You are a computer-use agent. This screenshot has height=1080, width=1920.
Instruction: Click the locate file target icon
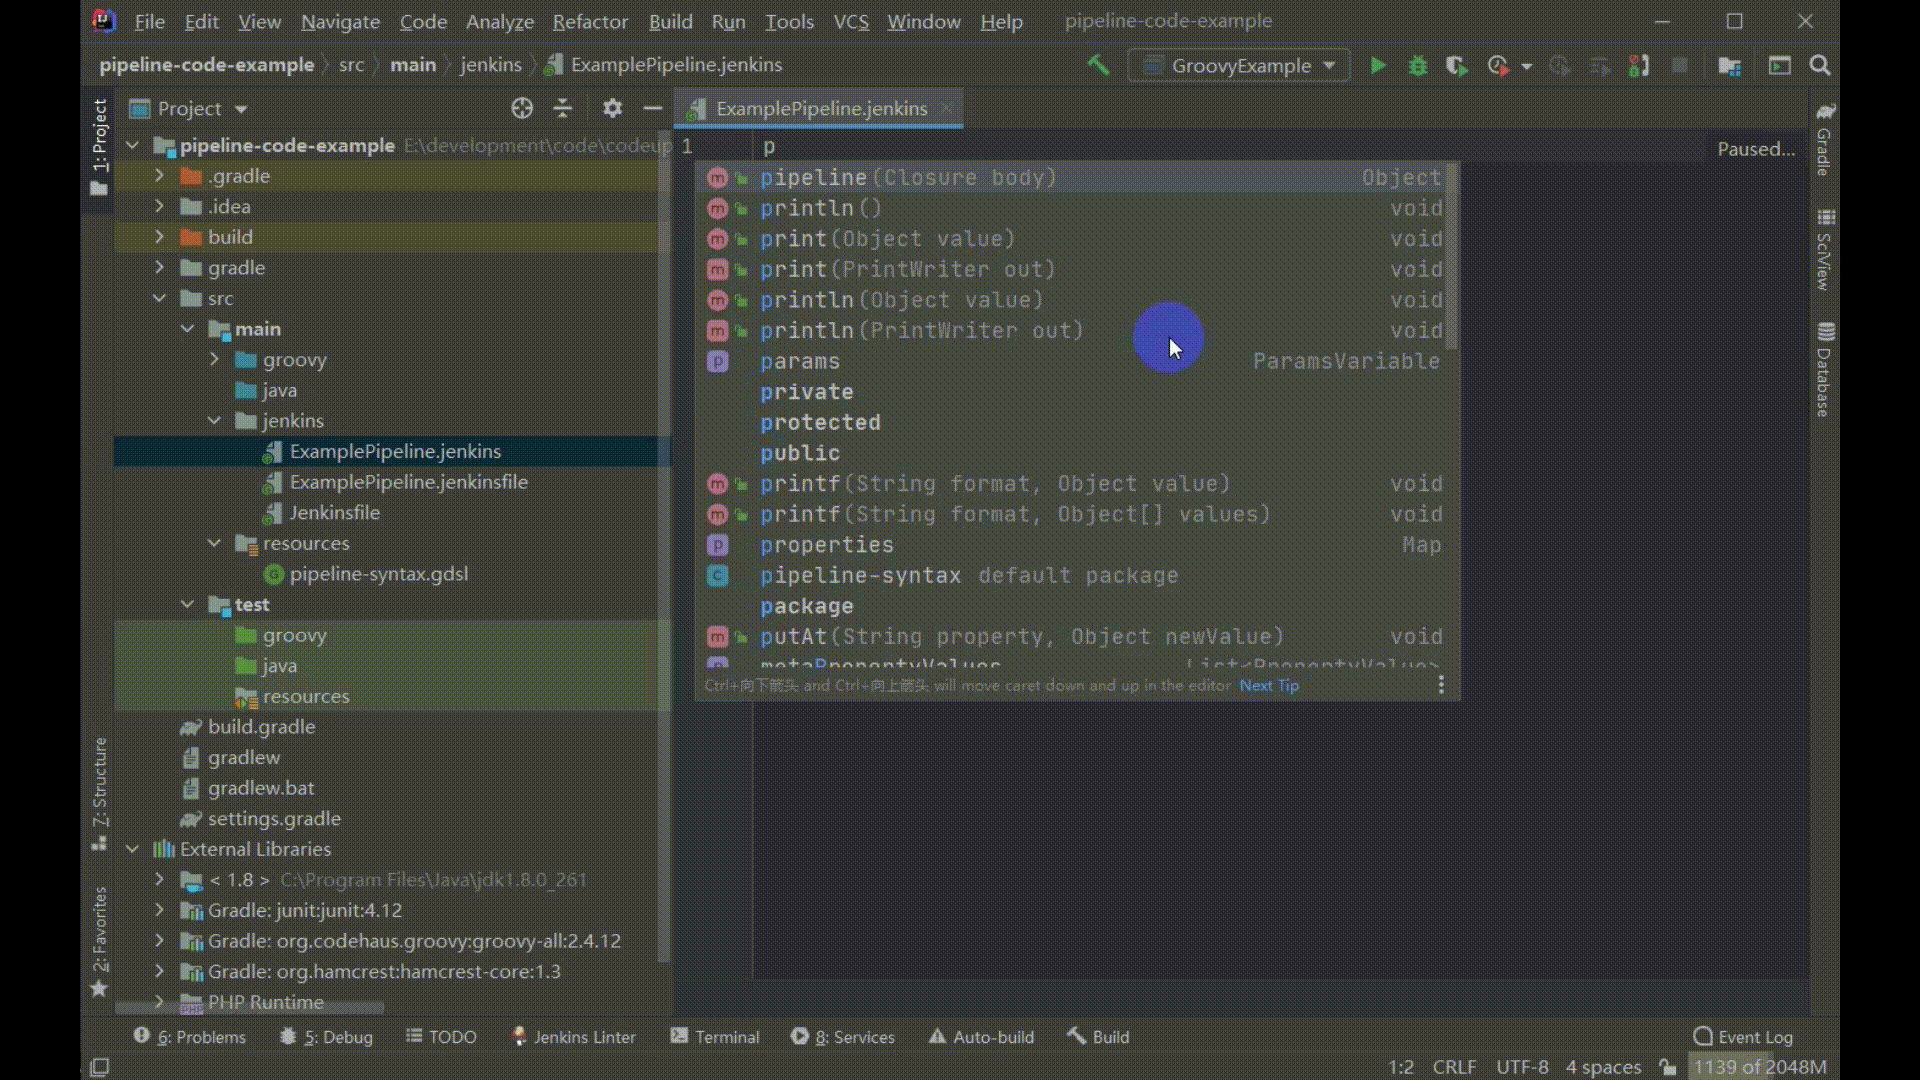click(x=522, y=108)
